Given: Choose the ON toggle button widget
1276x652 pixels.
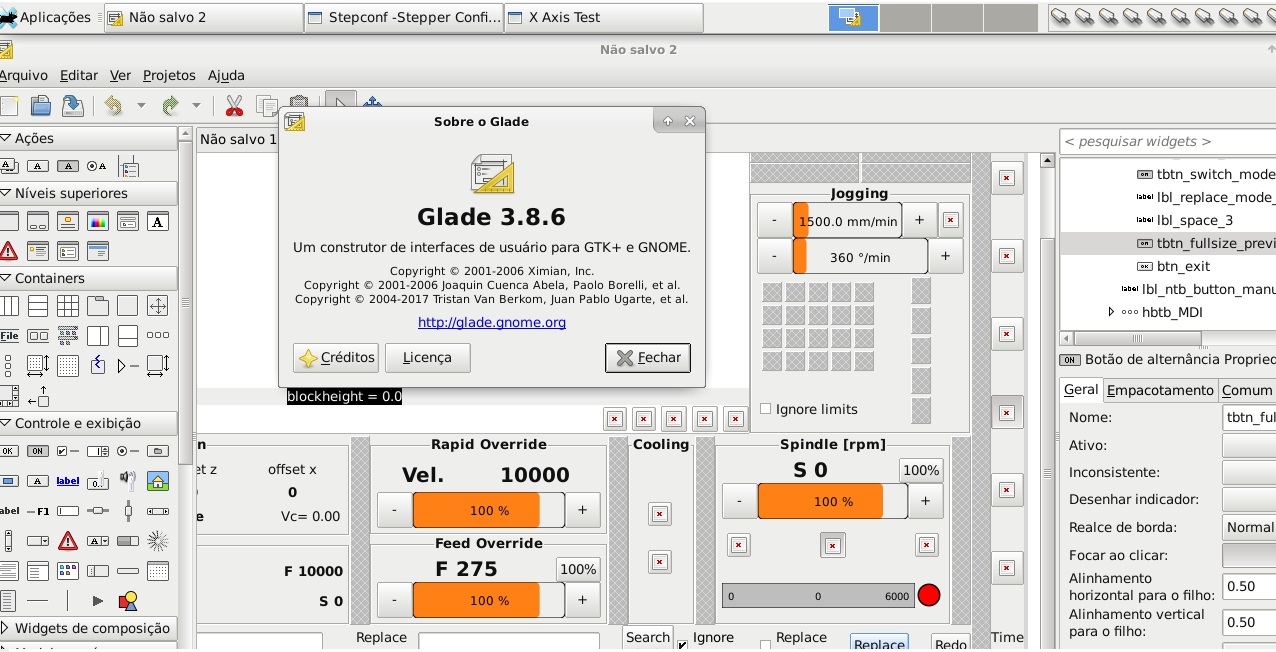Looking at the screenshot, I should 38,451.
